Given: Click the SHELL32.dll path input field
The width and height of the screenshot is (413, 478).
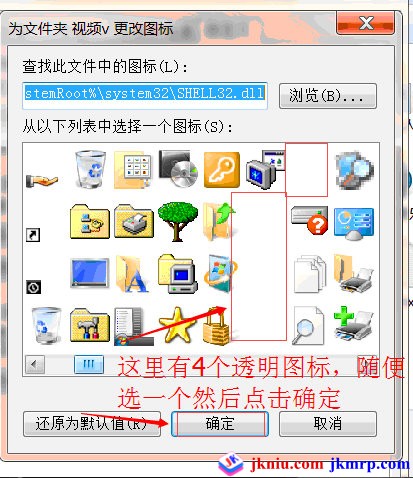Looking at the screenshot, I should coord(145,96).
